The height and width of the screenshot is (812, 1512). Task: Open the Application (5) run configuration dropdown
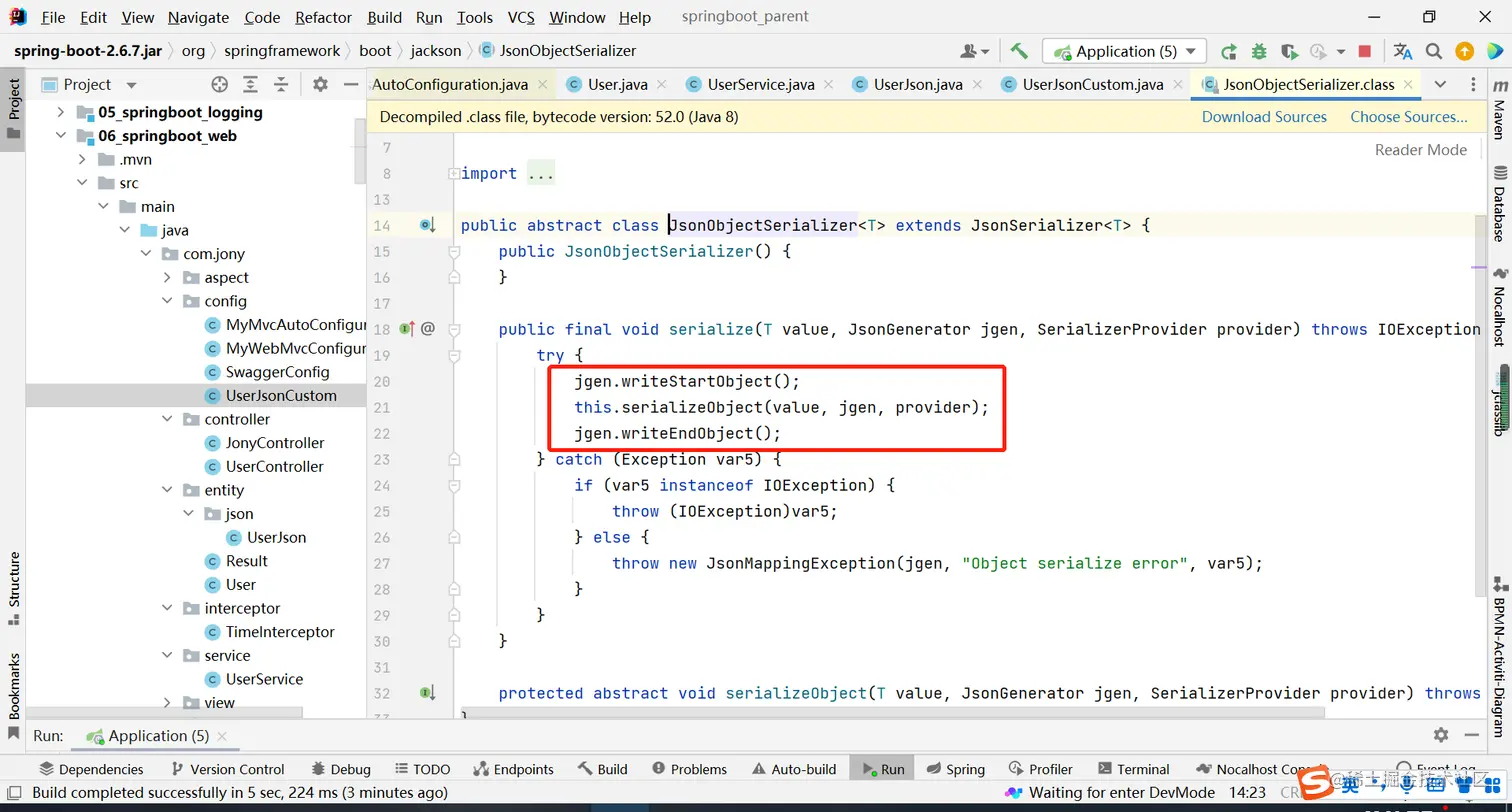tap(1124, 51)
